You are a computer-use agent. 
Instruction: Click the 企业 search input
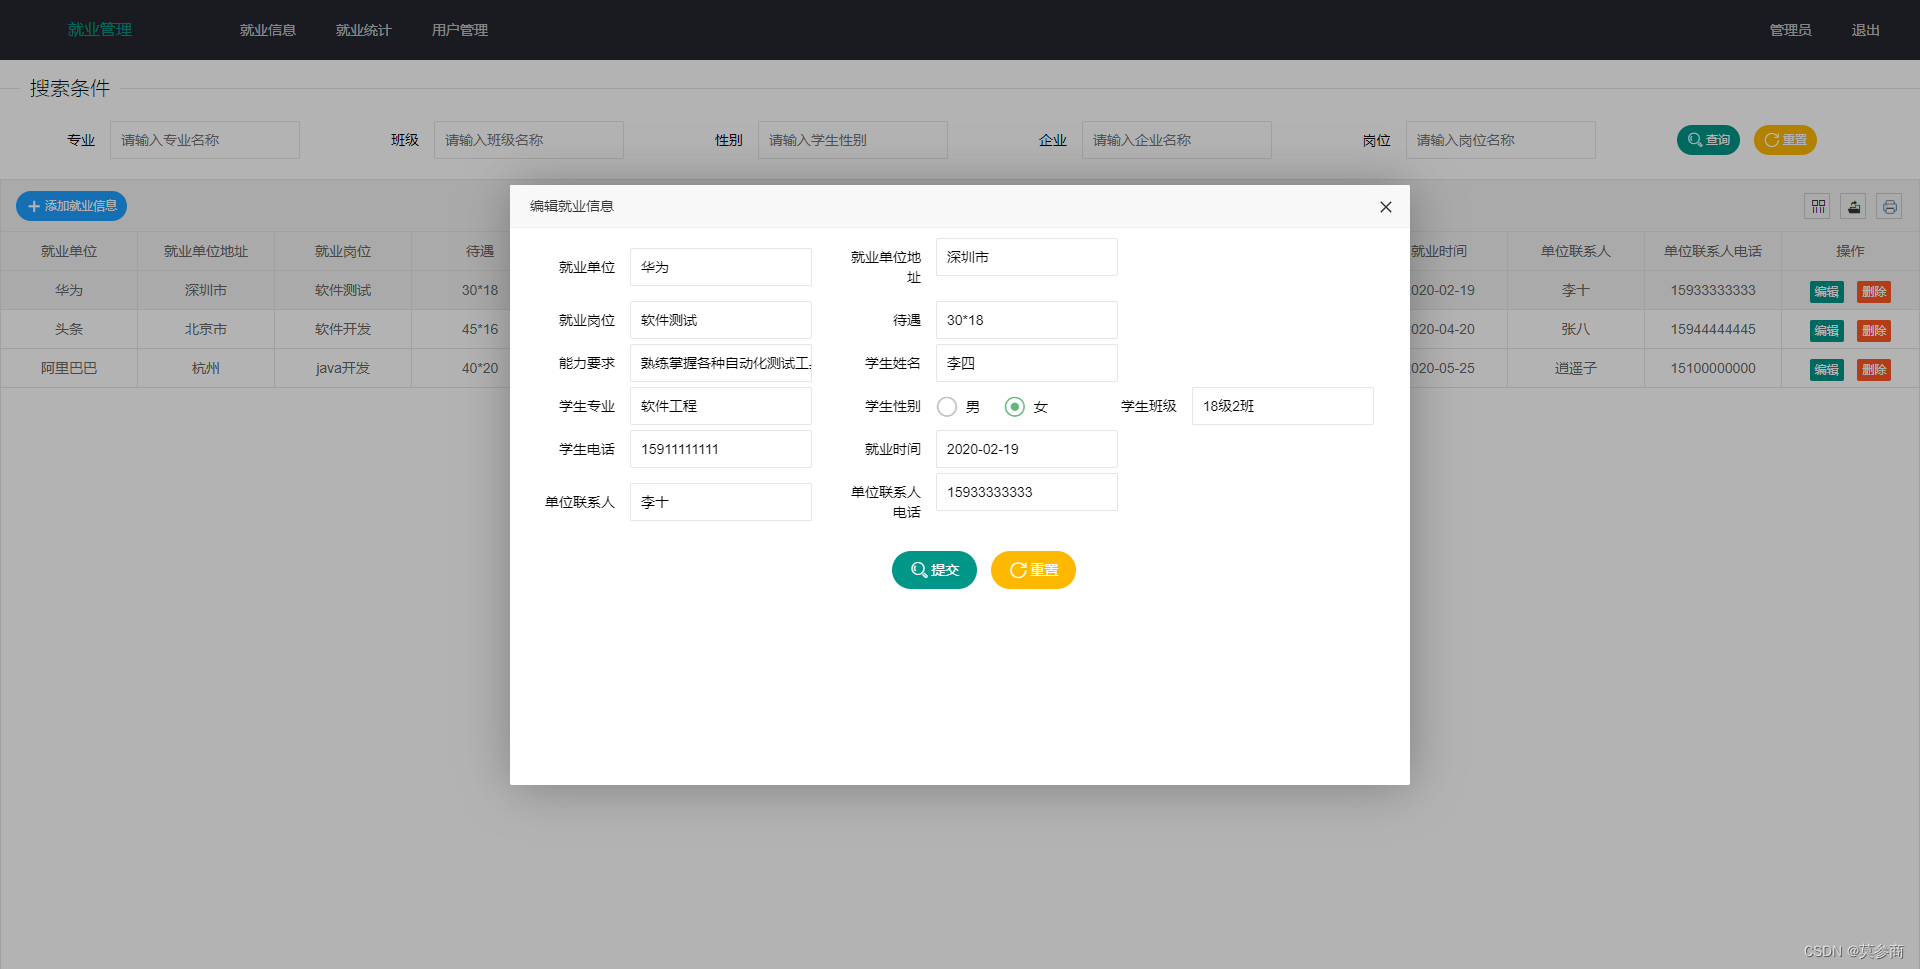(1177, 140)
